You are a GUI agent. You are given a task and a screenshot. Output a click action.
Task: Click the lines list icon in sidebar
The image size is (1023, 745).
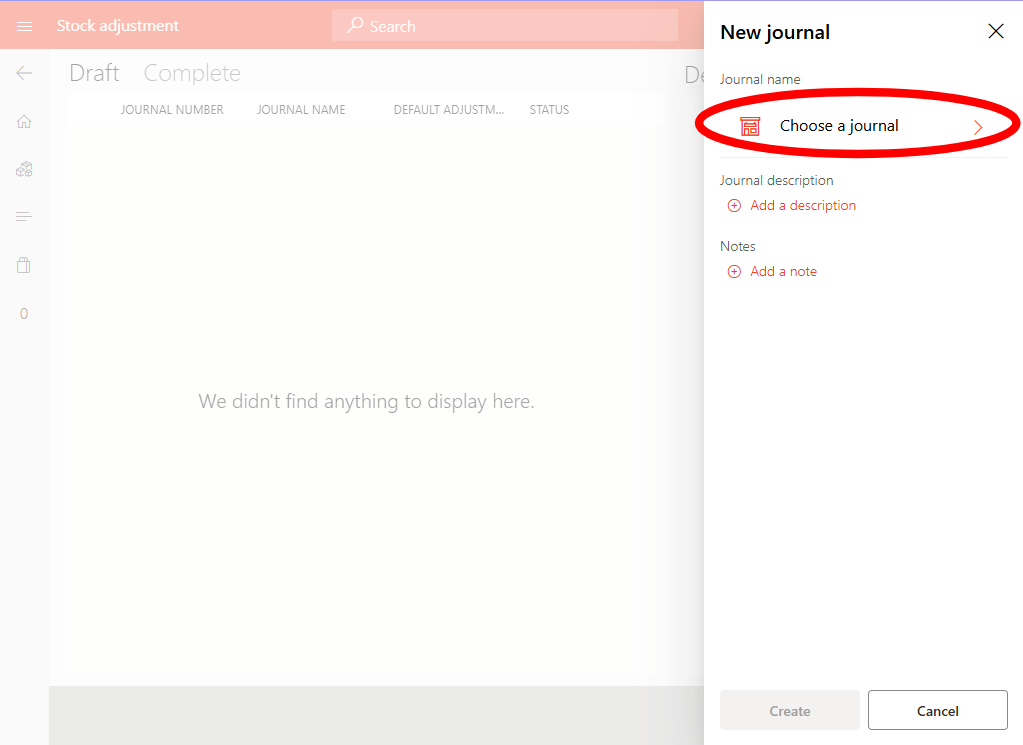24,217
